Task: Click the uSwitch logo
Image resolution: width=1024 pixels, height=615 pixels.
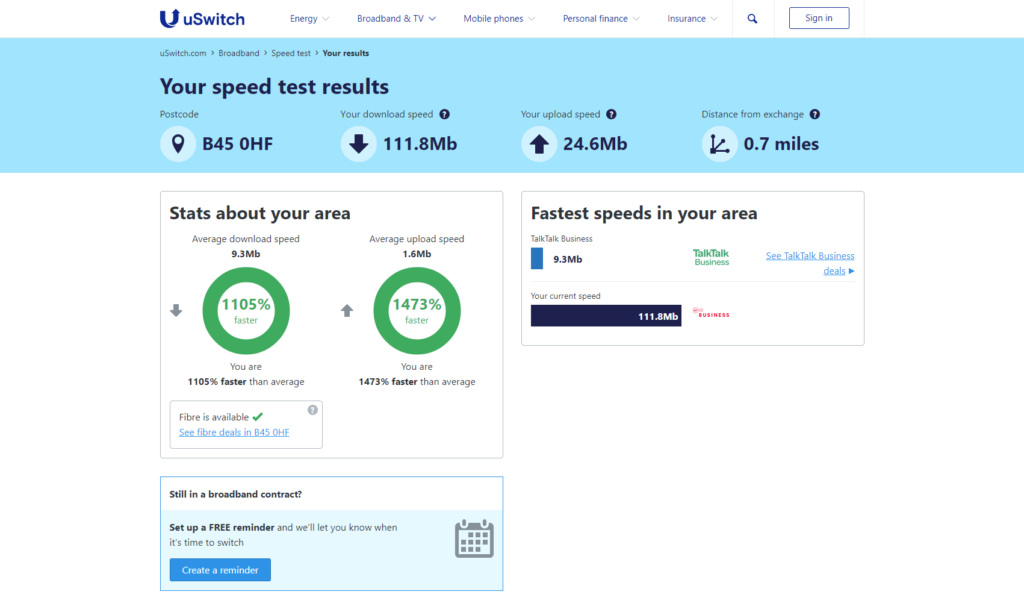Action: pyautogui.click(x=202, y=18)
